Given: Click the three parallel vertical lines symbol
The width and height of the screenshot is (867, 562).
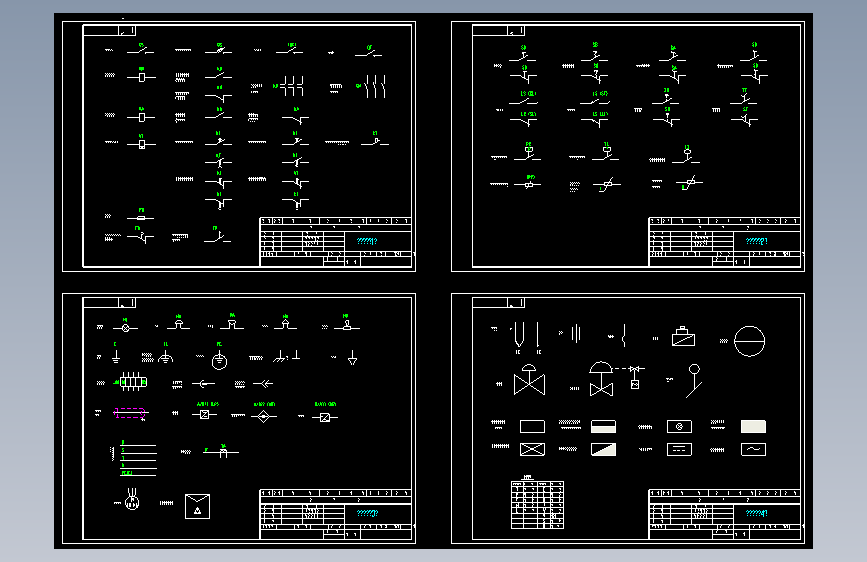Looking at the screenshot, I should pyautogui.click(x=576, y=334).
